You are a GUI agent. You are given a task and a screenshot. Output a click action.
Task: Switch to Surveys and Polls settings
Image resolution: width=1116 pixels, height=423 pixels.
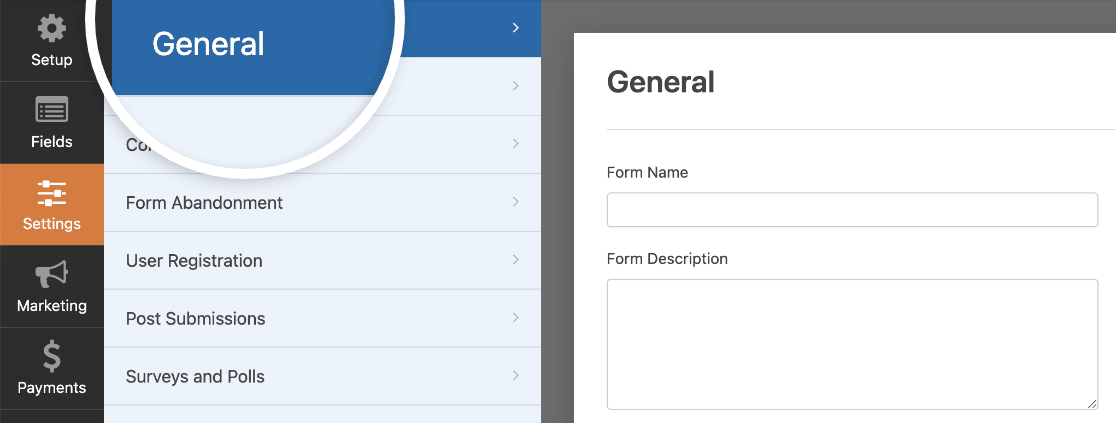(195, 377)
